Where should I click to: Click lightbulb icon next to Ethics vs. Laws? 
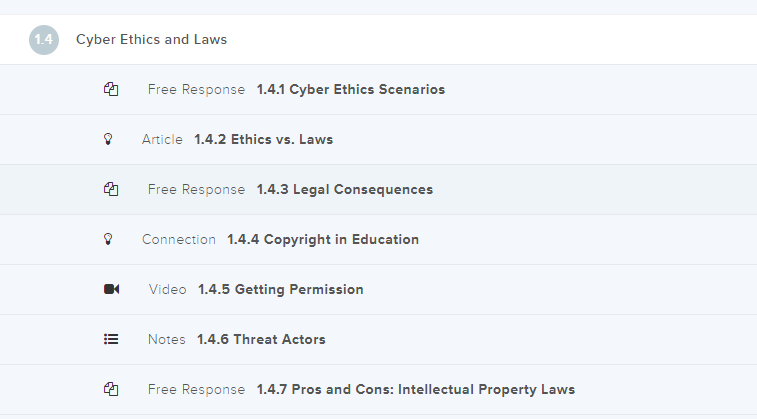tap(109, 140)
